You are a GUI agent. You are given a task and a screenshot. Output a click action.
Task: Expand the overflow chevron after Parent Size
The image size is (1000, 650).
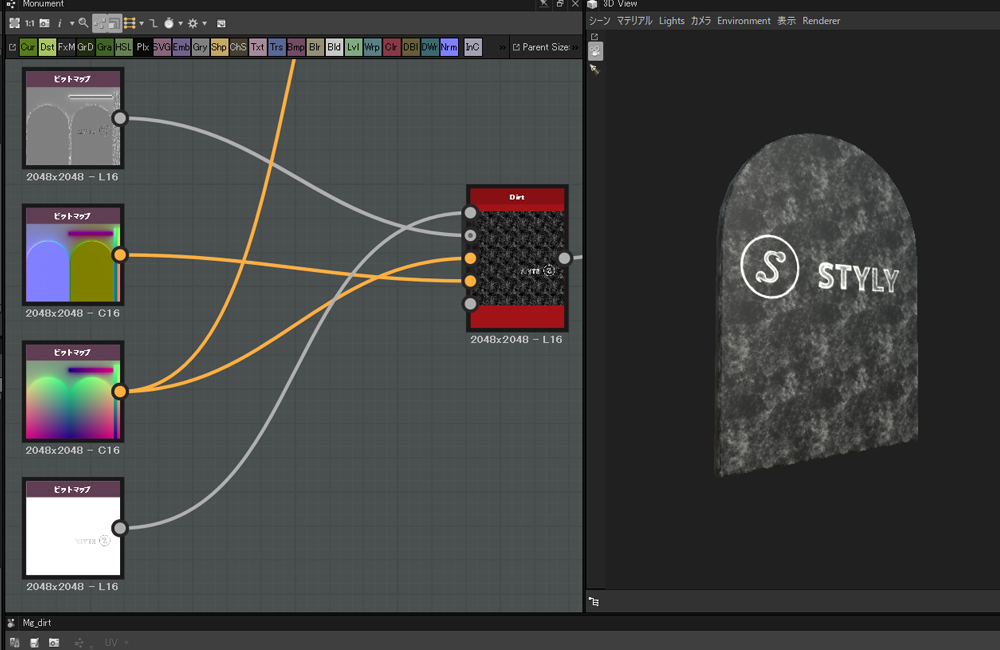coord(575,47)
